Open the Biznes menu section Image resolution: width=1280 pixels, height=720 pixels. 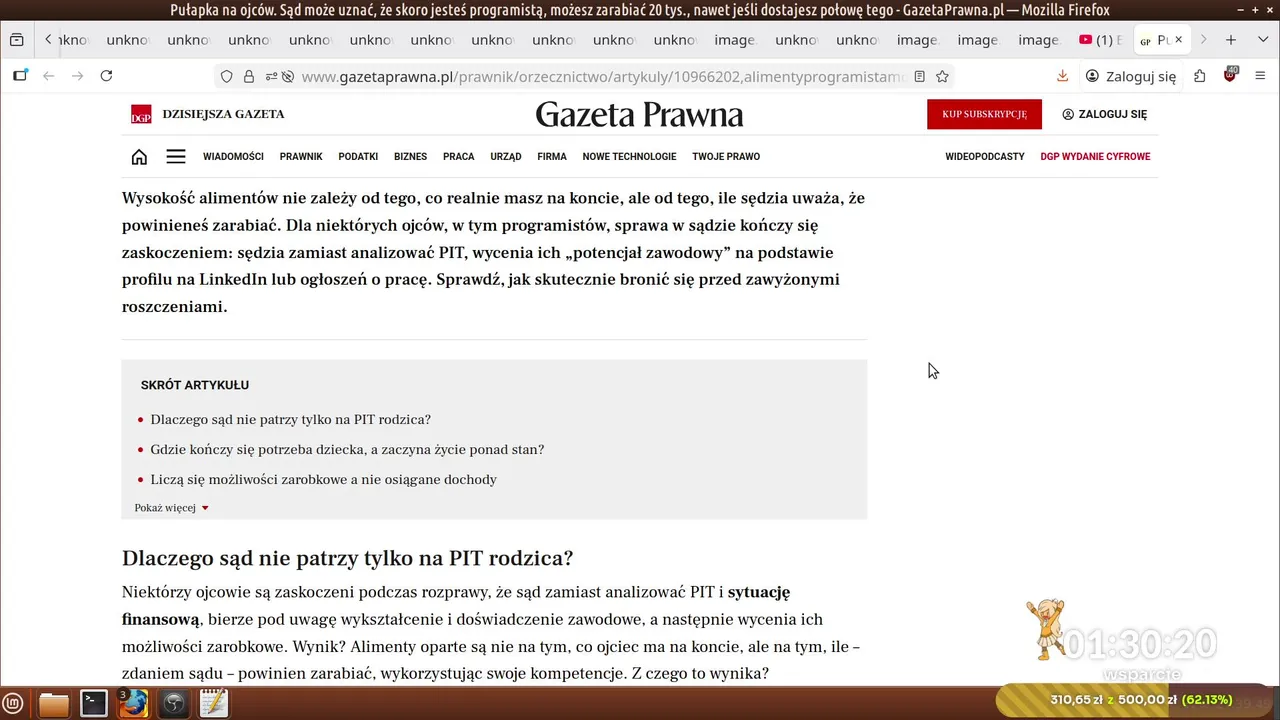click(x=410, y=157)
